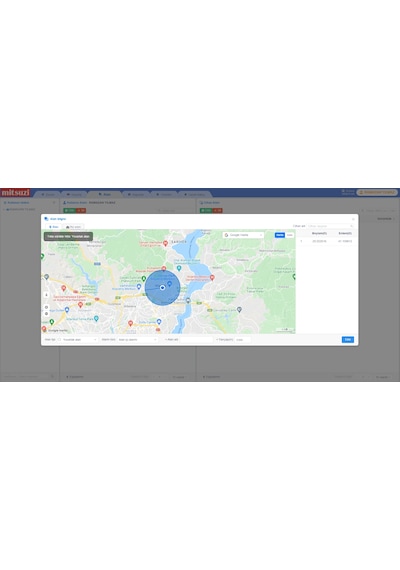
Task: Click the blue save button in dialog
Action: 348,340
